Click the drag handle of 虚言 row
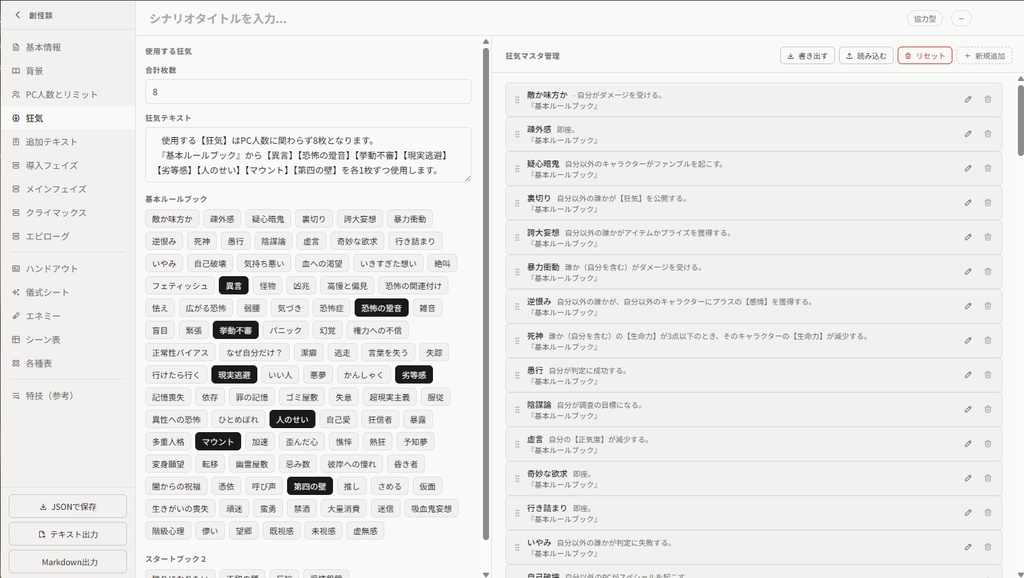The width and height of the screenshot is (1024, 578). pyautogui.click(x=517, y=444)
